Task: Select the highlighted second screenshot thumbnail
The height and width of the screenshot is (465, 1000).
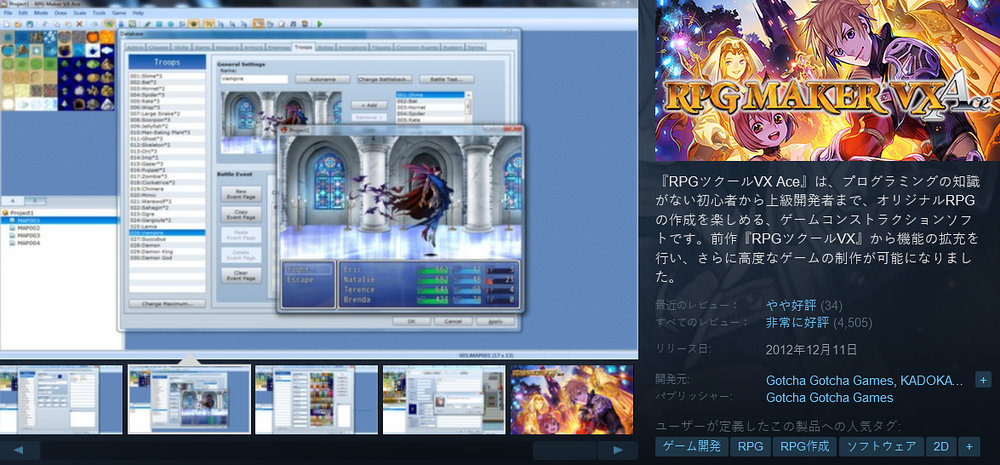Action: click(x=189, y=399)
